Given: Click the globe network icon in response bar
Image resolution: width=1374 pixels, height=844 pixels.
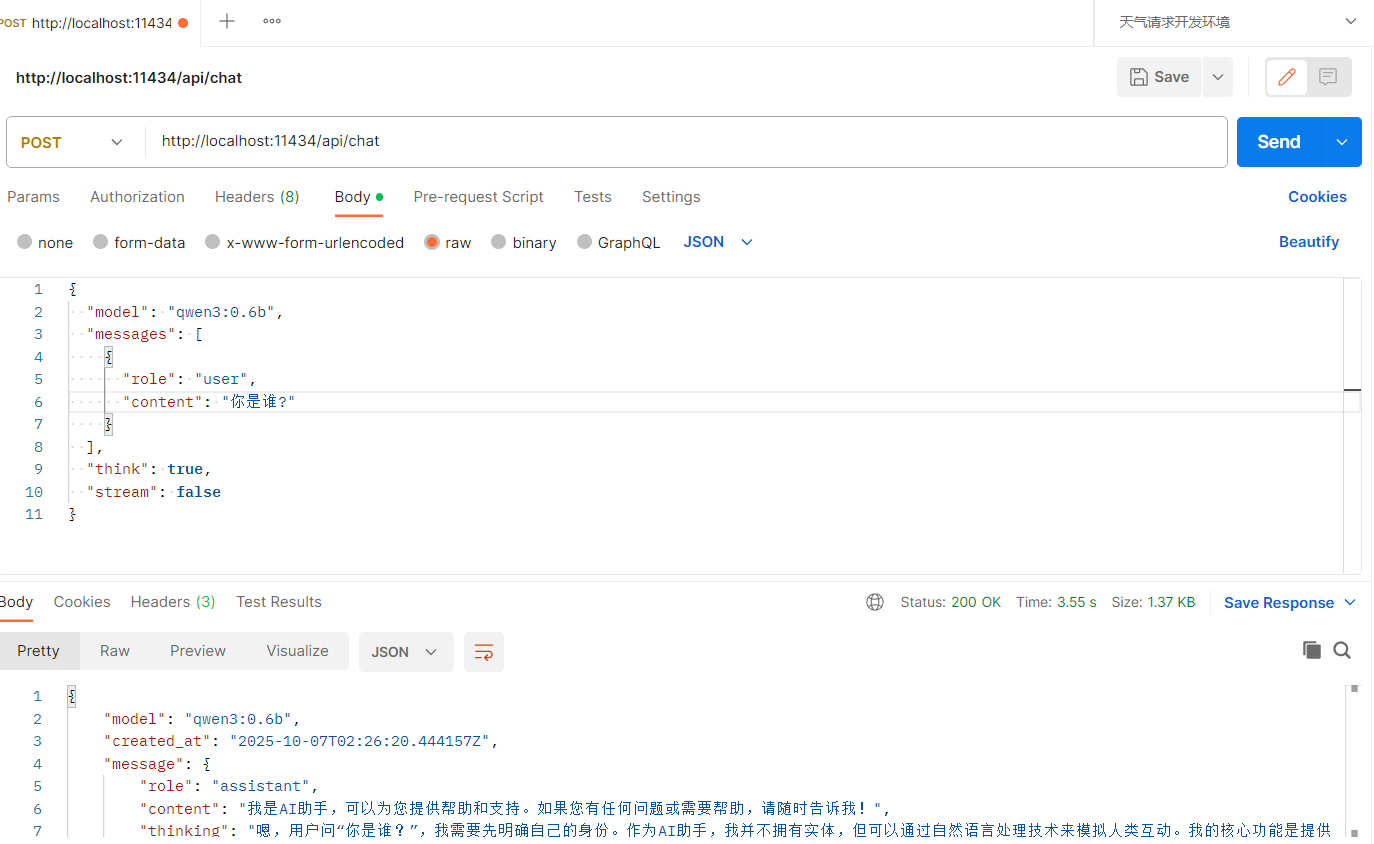Looking at the screenshot, I should [875, 602].
